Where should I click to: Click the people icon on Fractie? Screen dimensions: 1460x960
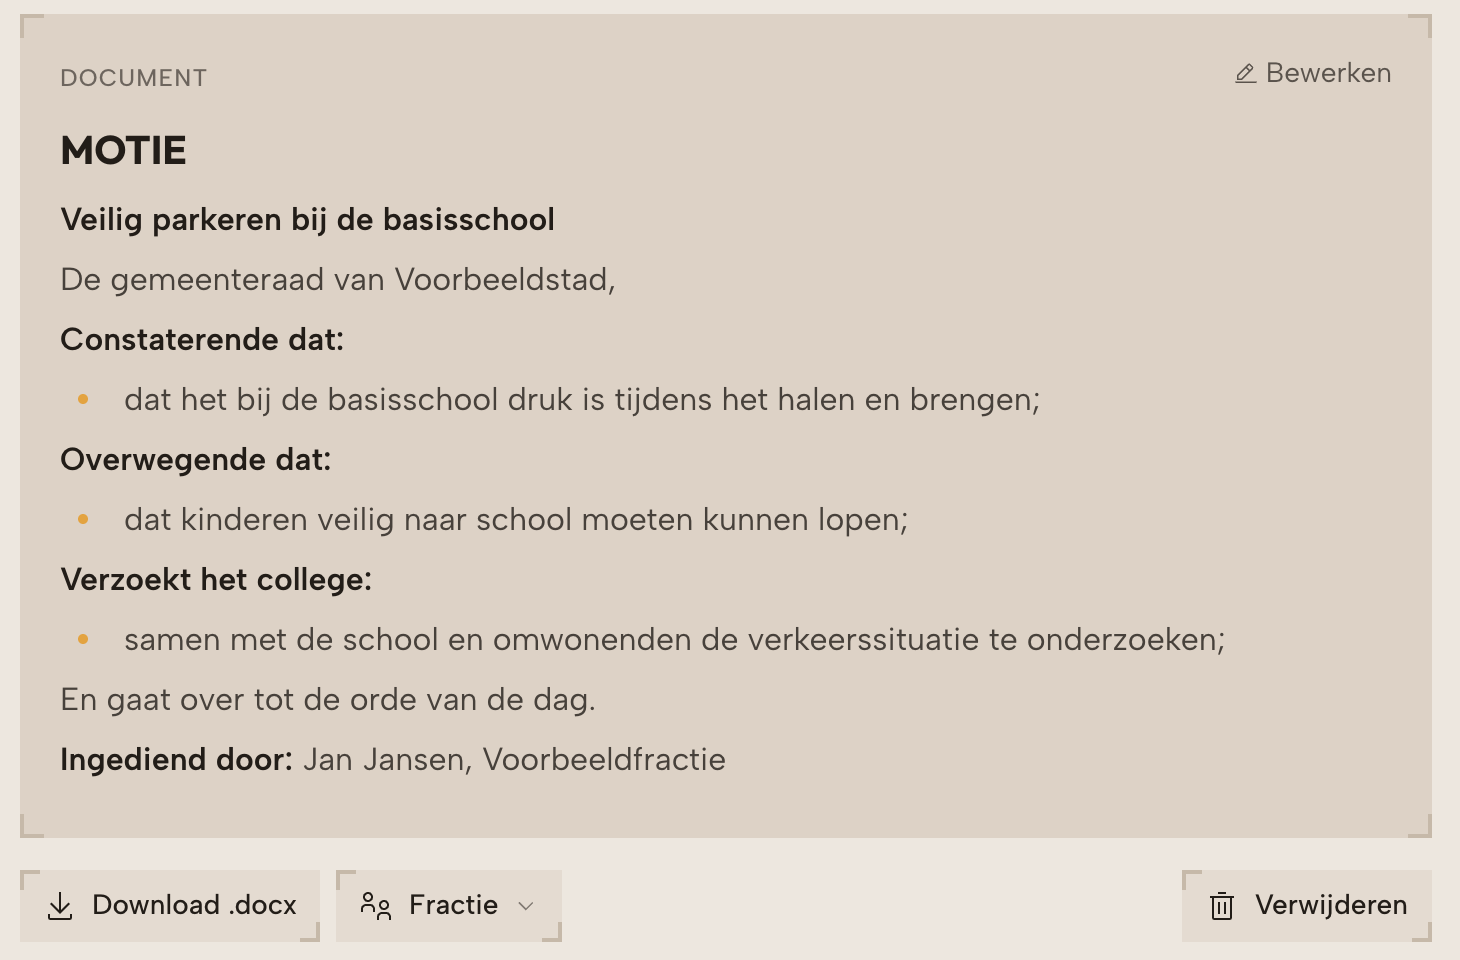coord(376,906)
